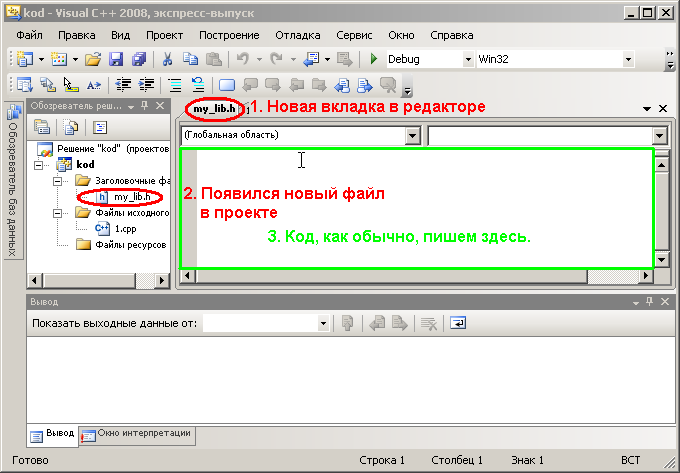The height and width of the screenshot is (473, 680).
Task: Open the Вид menu
Action: [120, 35]
